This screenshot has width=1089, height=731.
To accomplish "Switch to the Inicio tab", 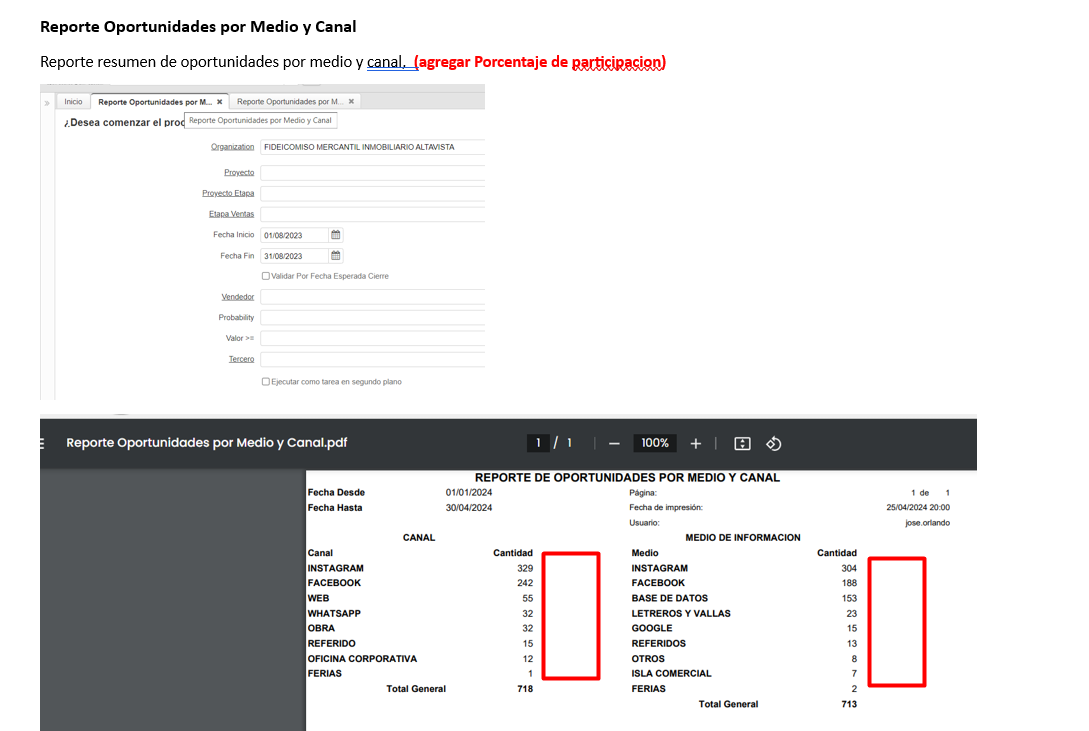I will [x=73, y=102].
